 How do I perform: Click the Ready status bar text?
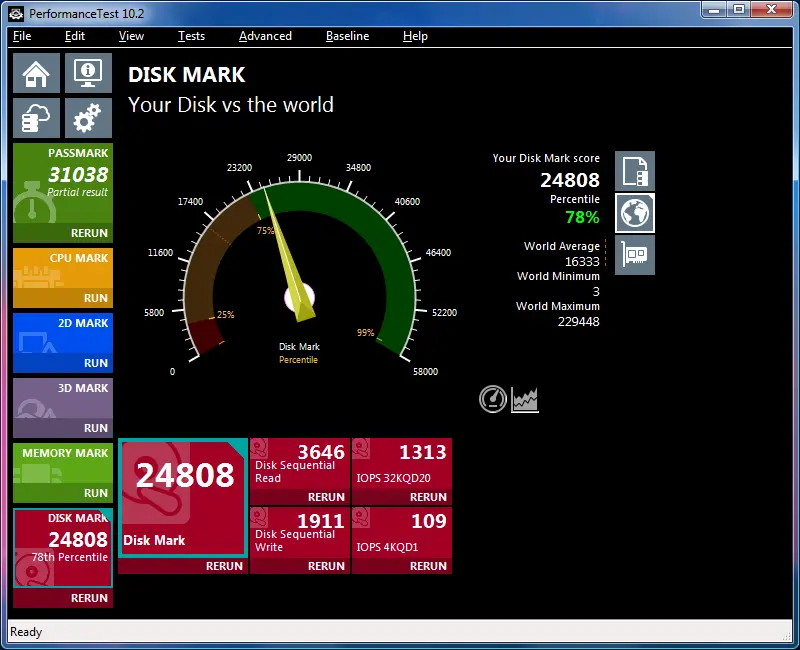(x=26, y=632)
